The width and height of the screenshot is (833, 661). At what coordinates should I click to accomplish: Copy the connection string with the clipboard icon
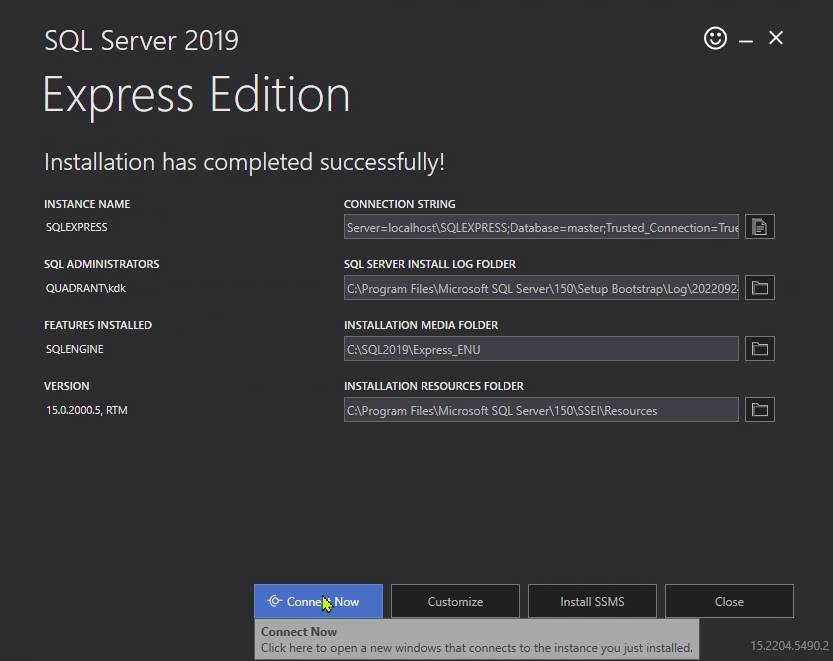click(760, 227)
